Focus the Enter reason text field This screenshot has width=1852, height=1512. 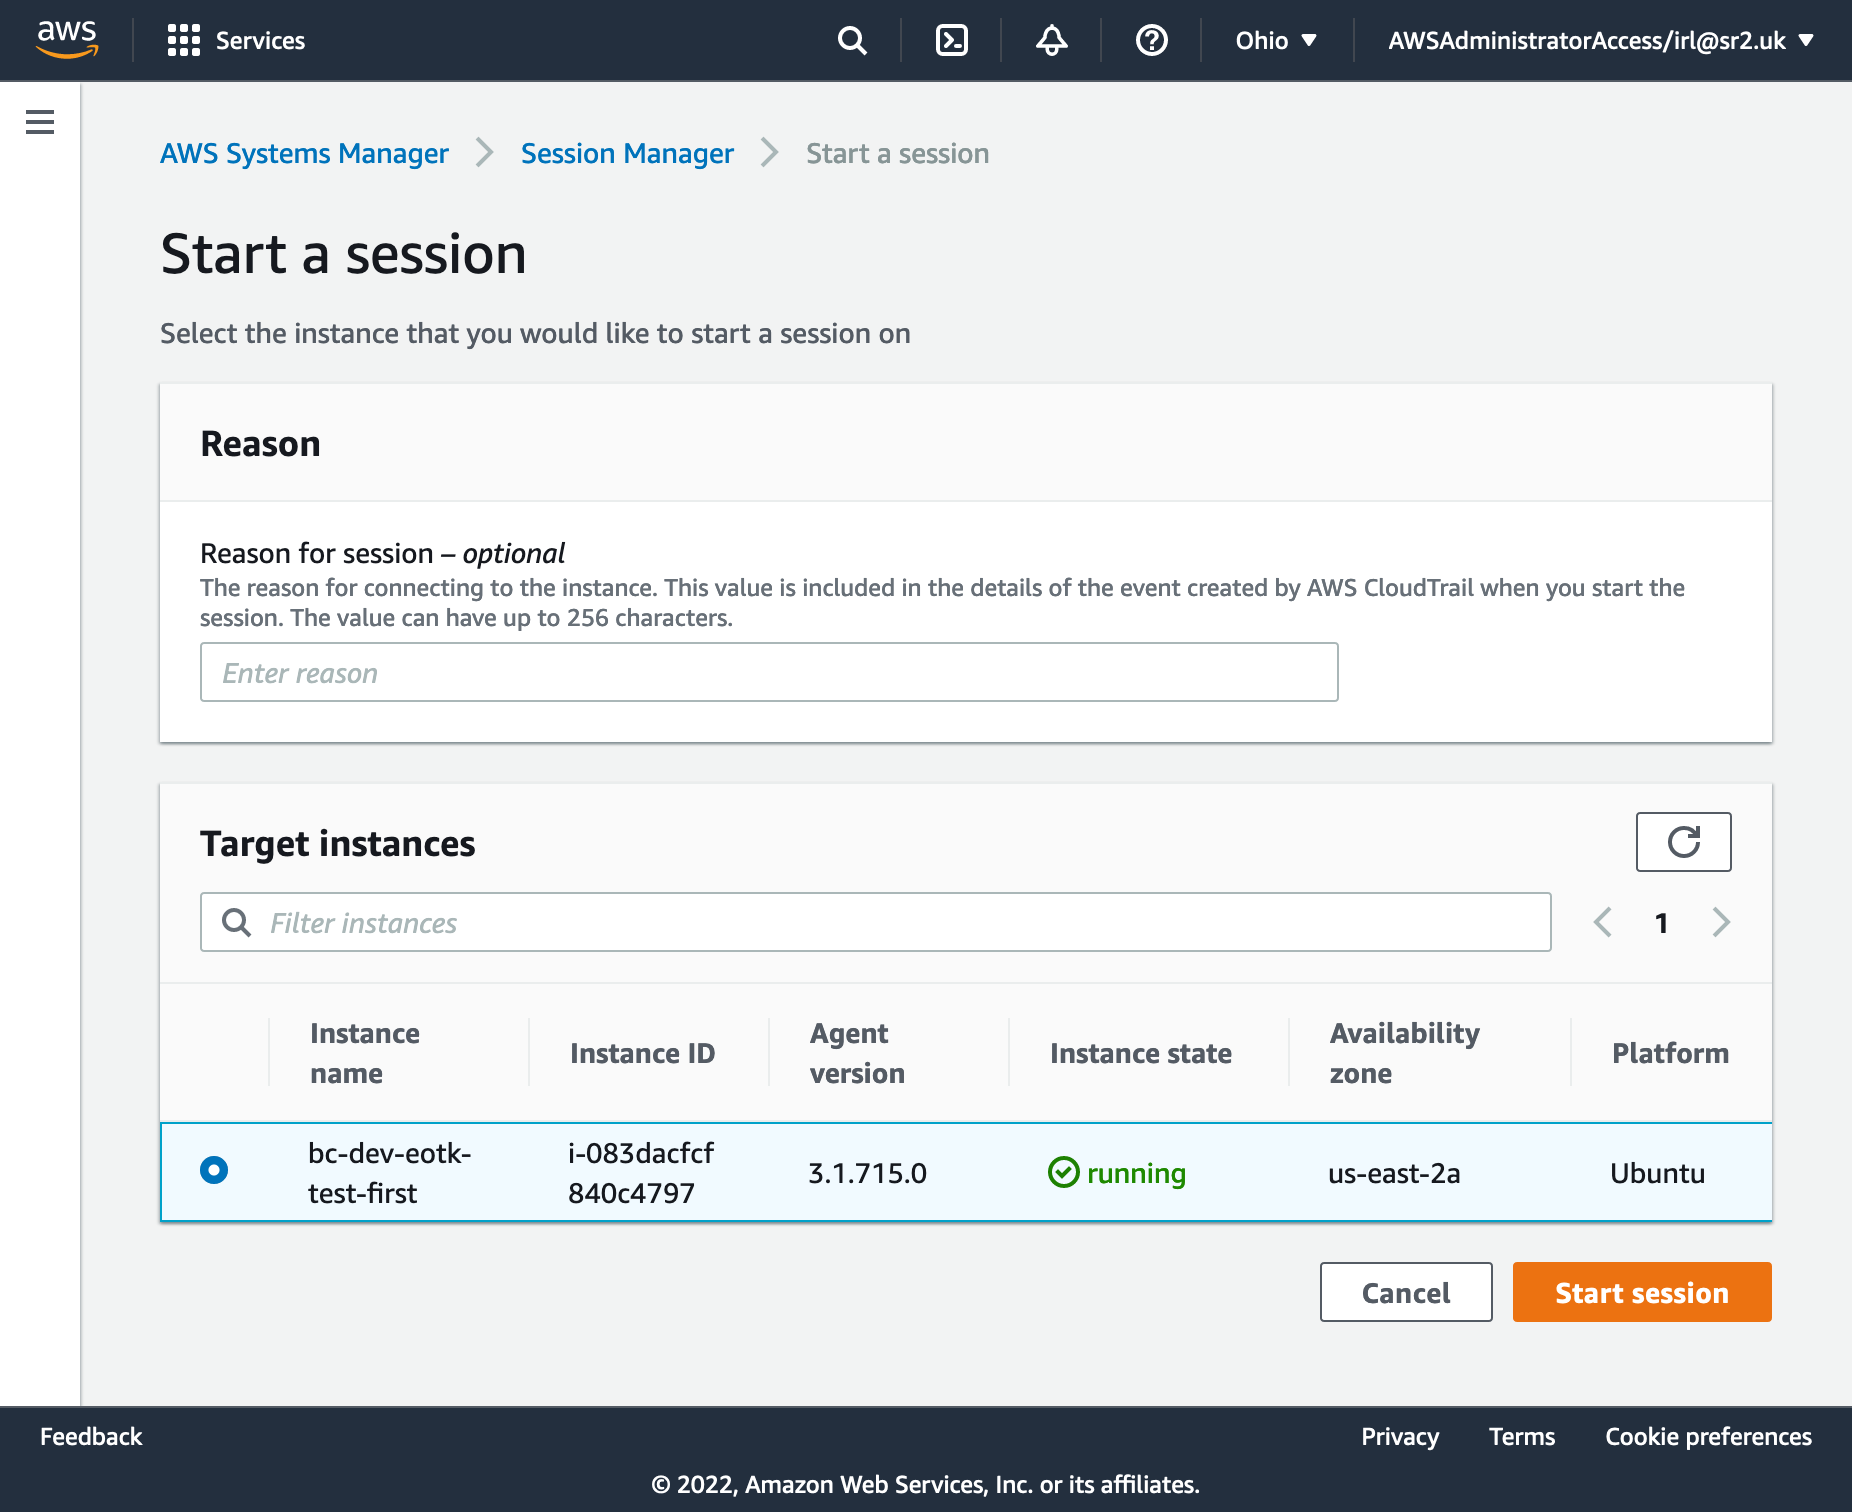point(768,672)
